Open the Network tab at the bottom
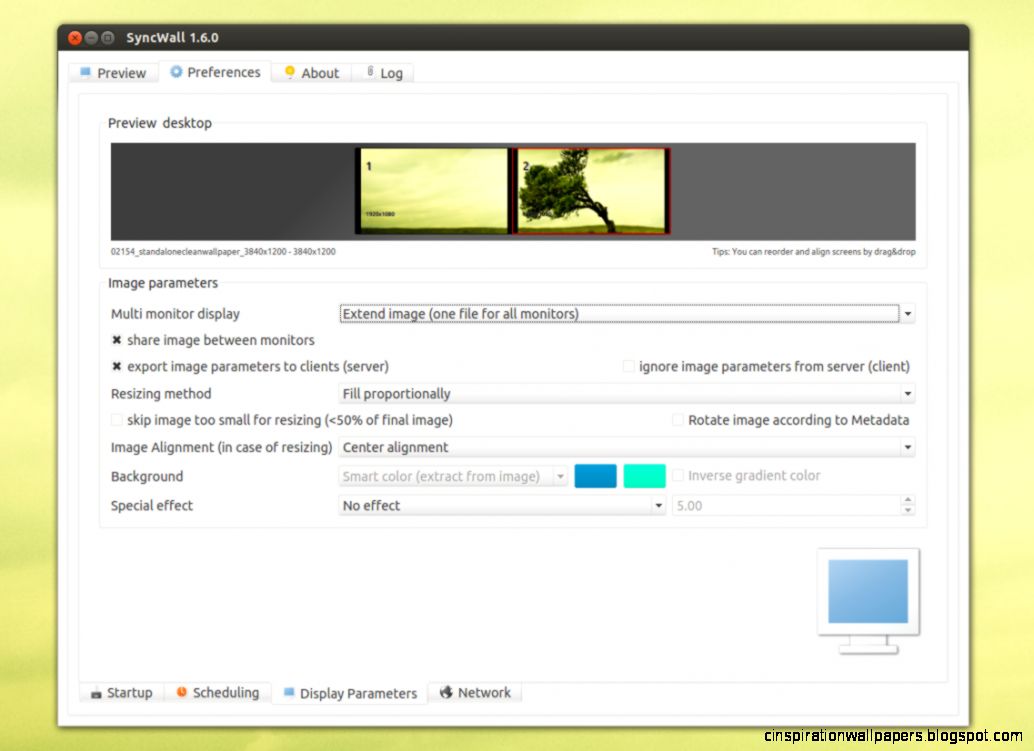 coord(475,691)
